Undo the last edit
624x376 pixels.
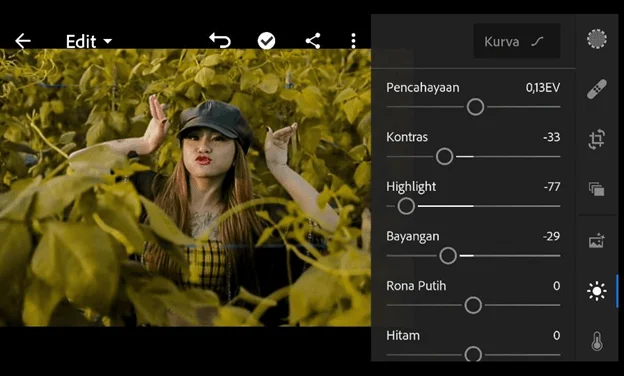(220, 41)
